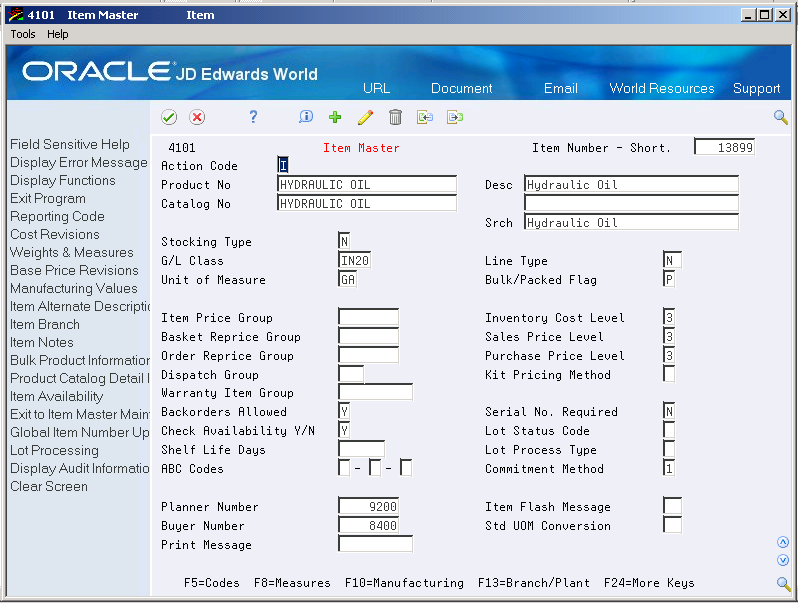This screenshot has height=603, width=798.
Task: Click the green checkmark OK icon
Action: [169, 117]
